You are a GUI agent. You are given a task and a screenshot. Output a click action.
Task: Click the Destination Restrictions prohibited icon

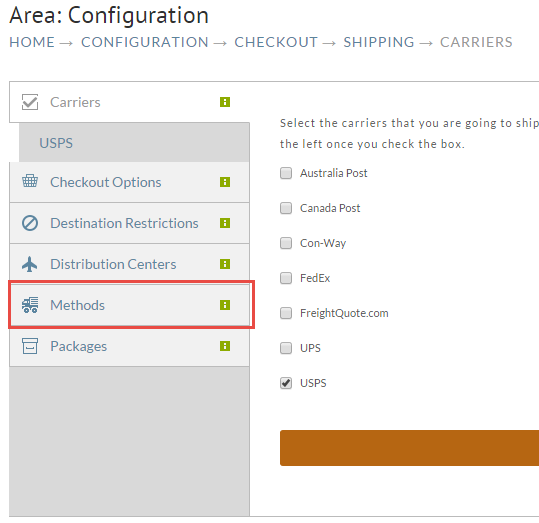point(30,223)
